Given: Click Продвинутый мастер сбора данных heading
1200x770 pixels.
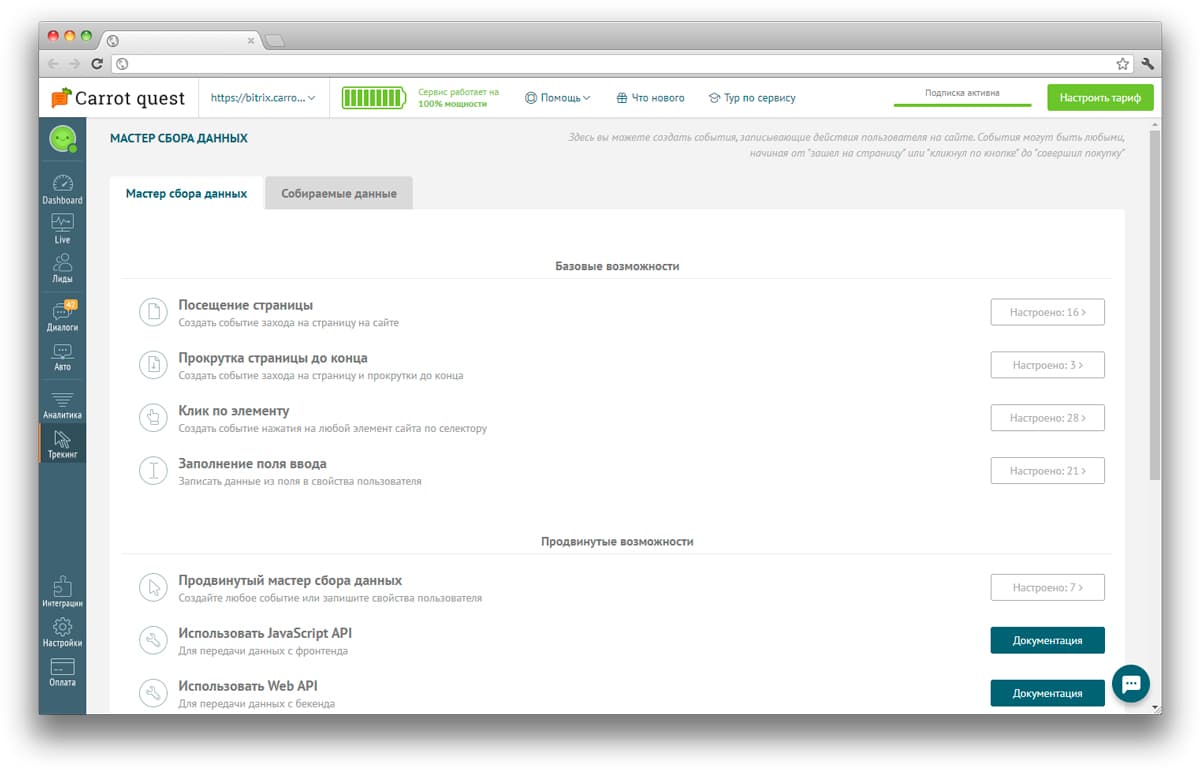Looking at the screenshot, I should [290, 580].
